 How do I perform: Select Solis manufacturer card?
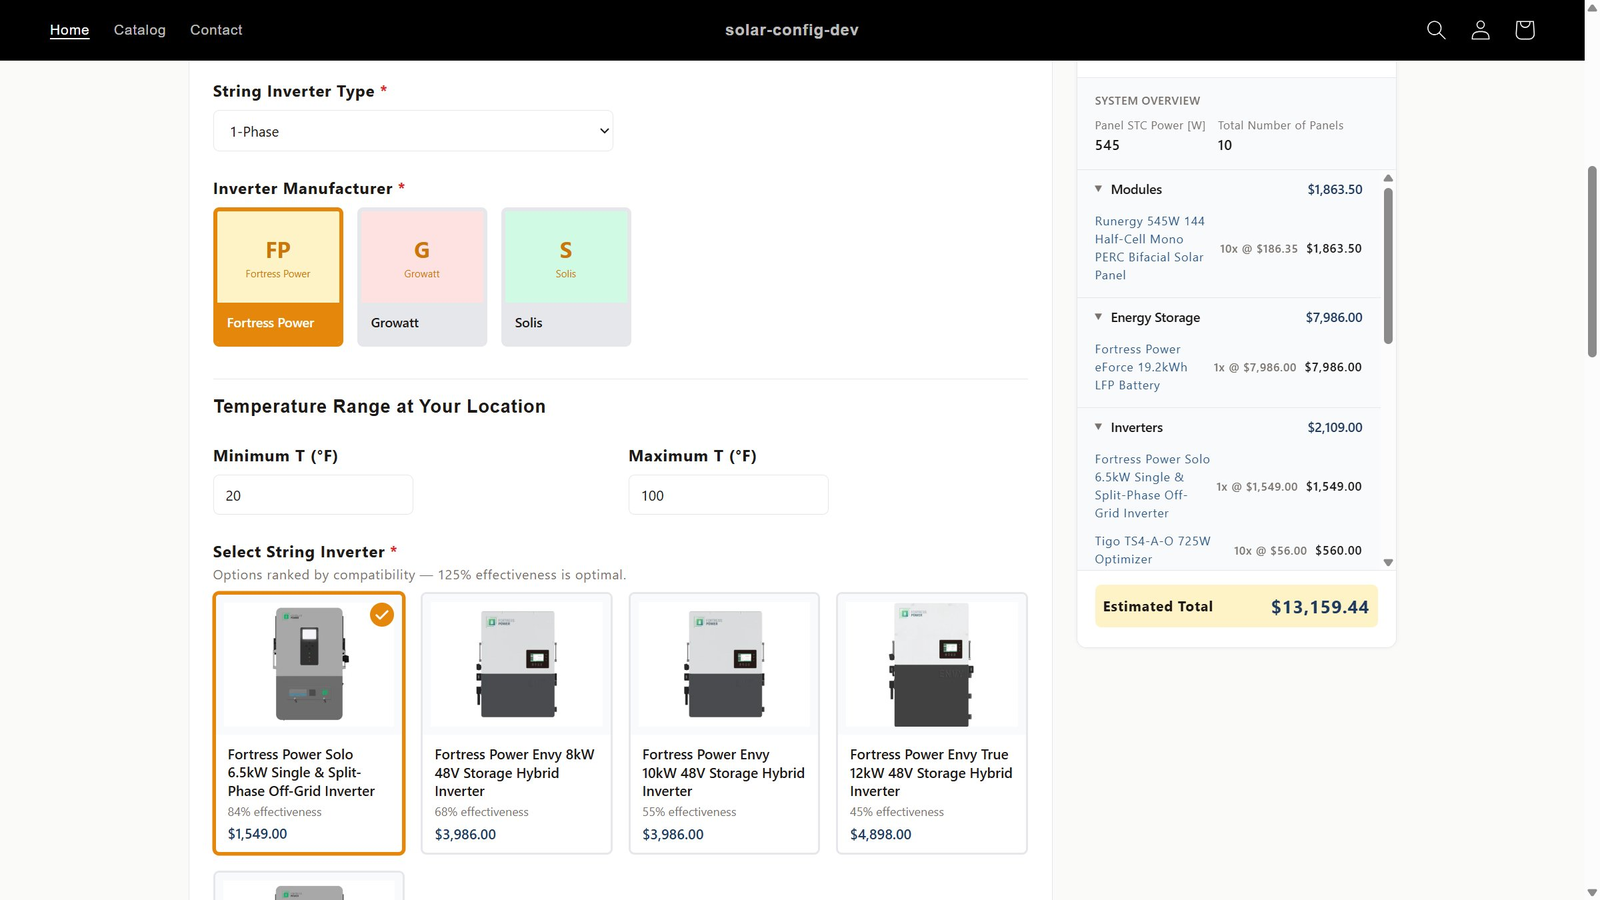click(566, 277)
